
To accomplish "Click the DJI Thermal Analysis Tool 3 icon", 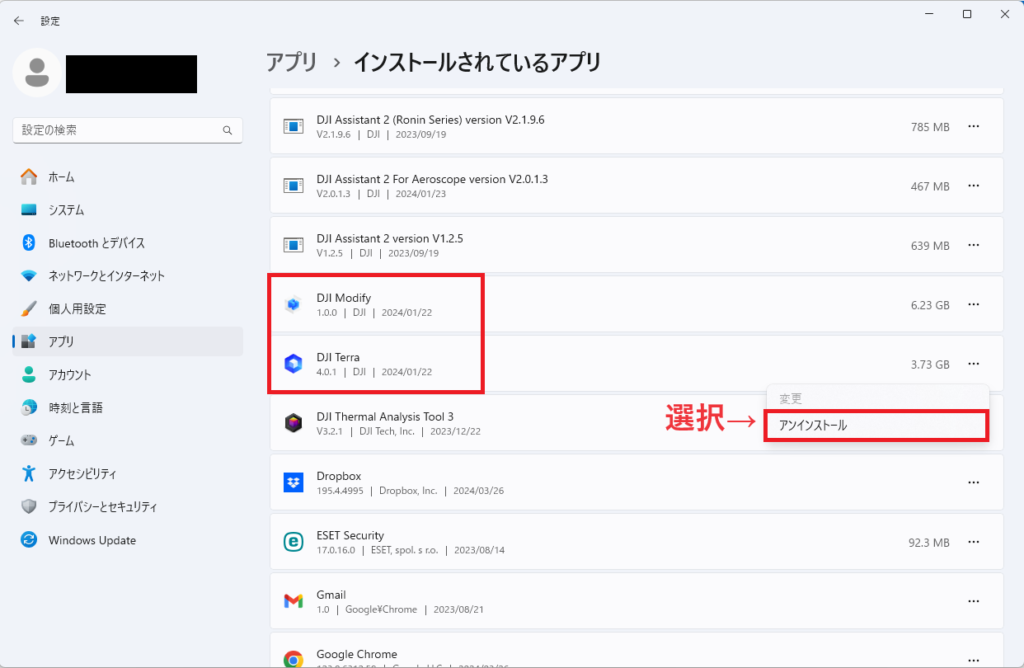I will 293,423.
